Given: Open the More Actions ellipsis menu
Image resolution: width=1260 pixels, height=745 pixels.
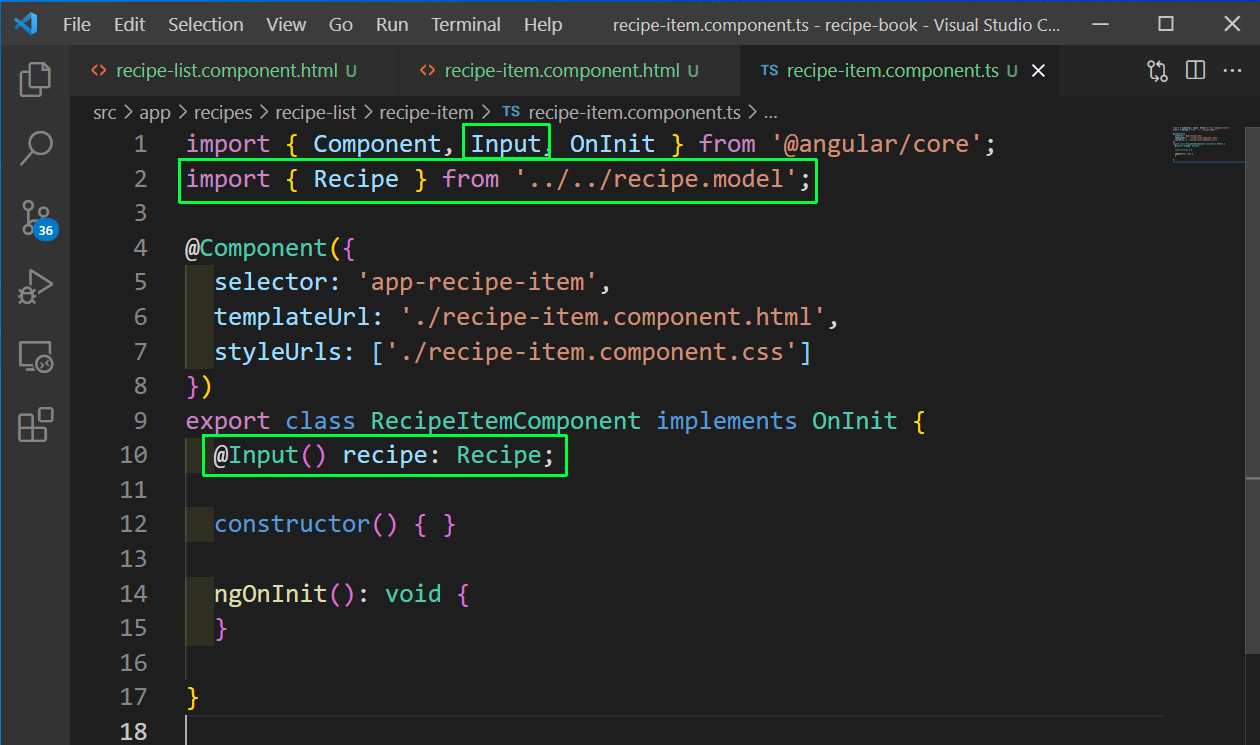Looking at the screenshot, I should 1232,71.
